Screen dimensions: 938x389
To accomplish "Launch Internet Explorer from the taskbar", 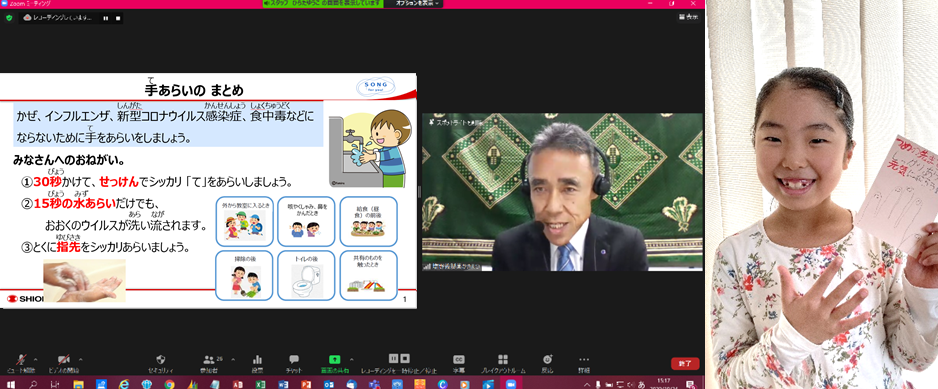I will 124,384.
